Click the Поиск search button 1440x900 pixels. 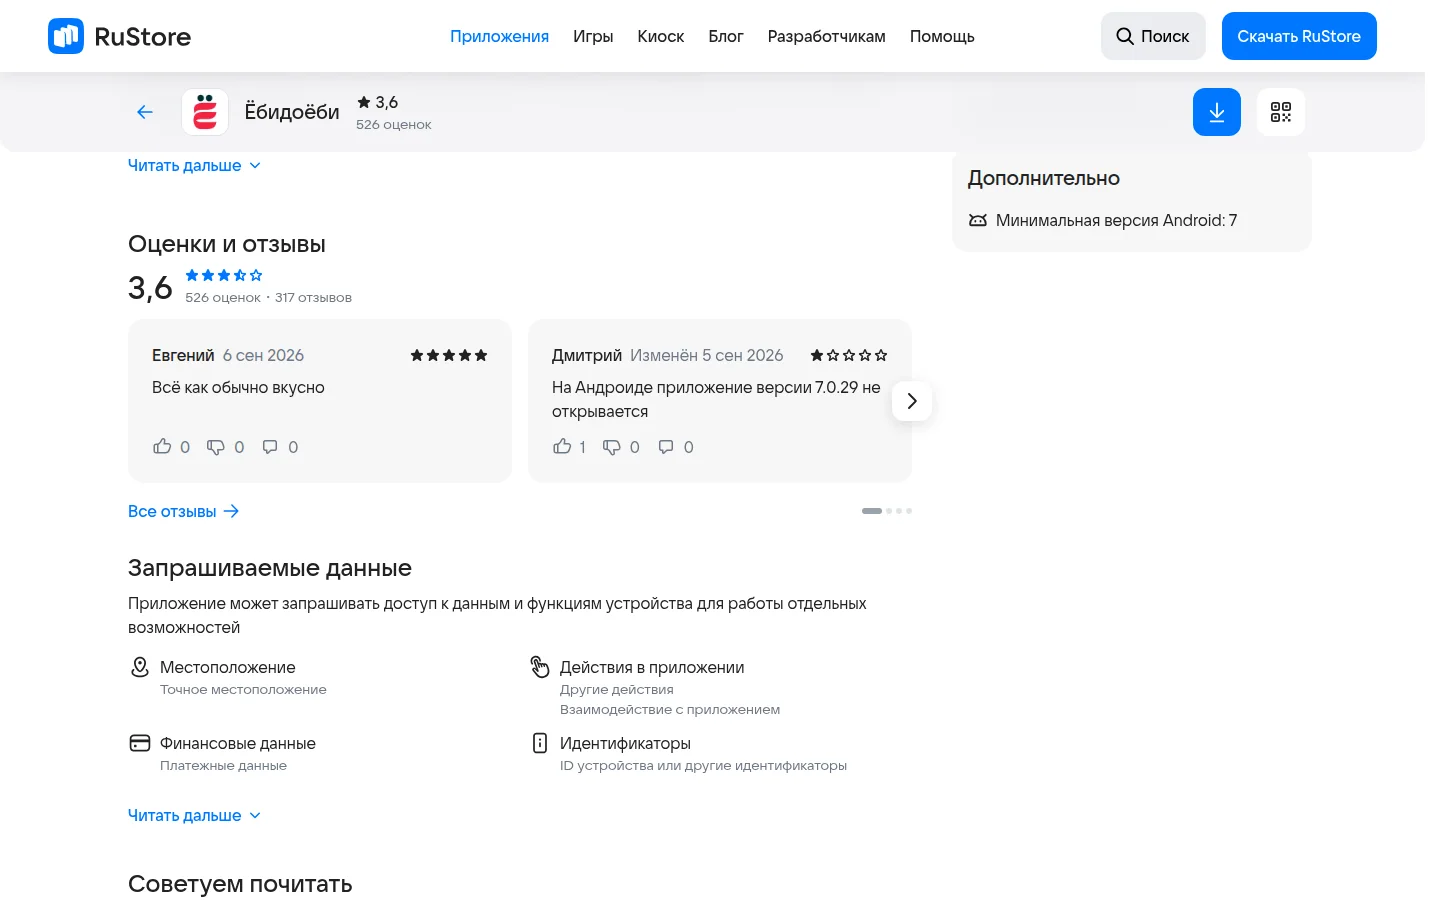(x=1153, y=36)
